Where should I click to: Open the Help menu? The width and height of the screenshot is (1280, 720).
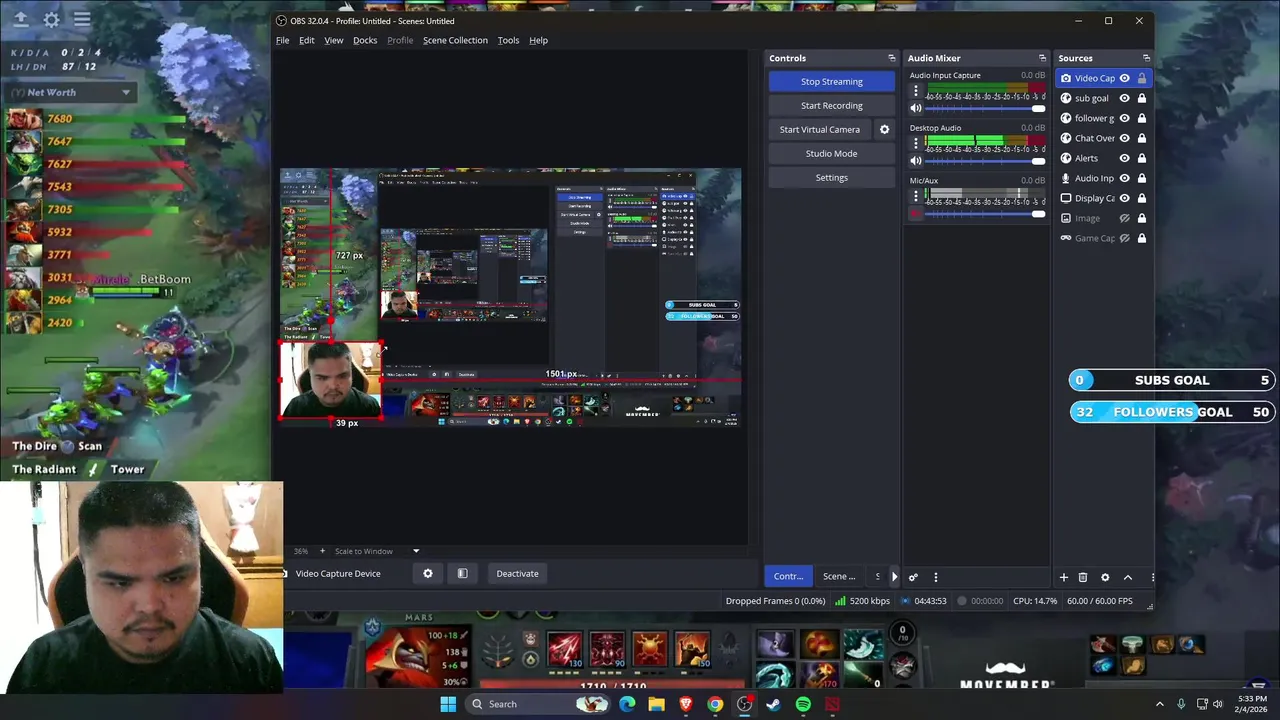(x=538, y=40)
